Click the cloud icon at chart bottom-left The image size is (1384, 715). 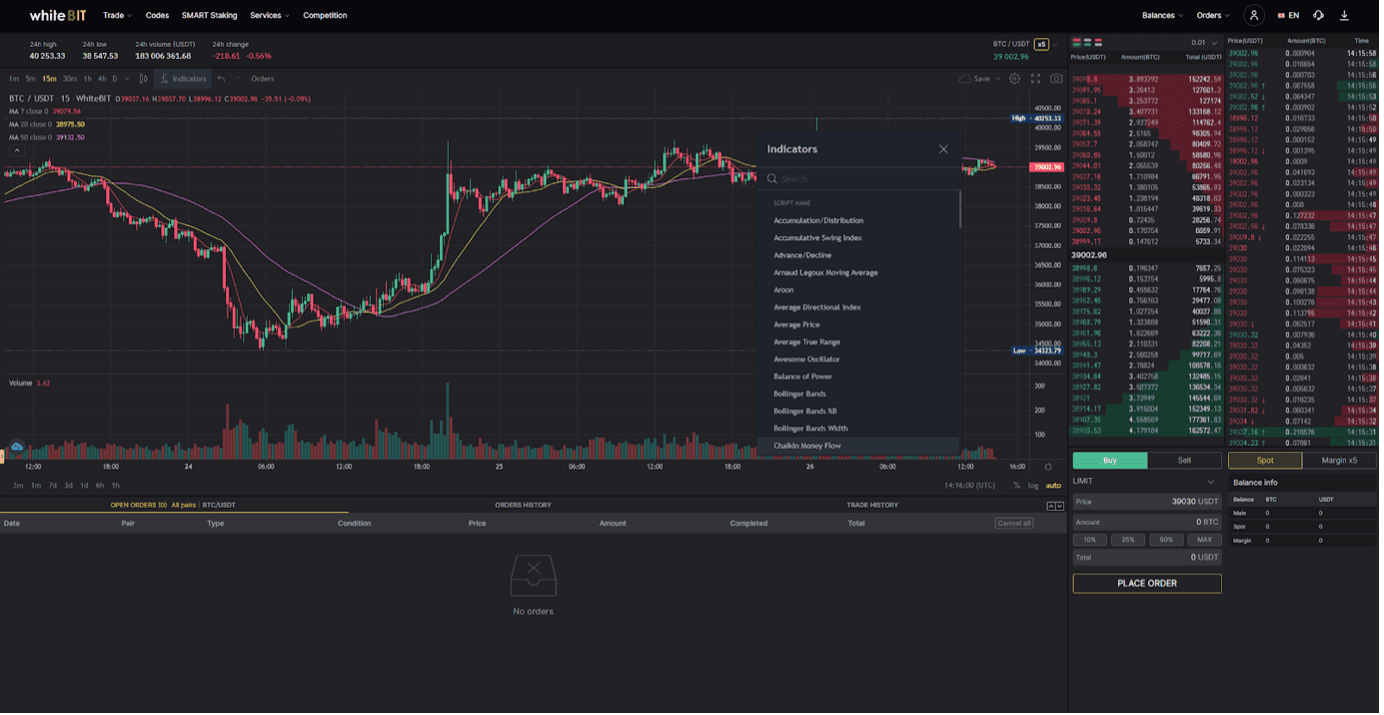coord(17,447)
